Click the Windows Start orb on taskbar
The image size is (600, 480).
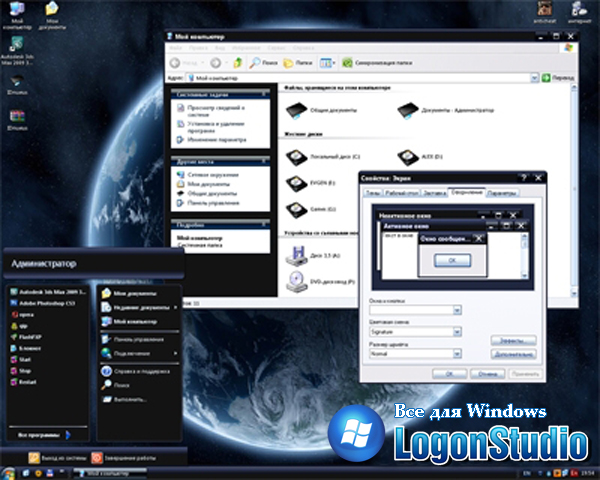8,473
